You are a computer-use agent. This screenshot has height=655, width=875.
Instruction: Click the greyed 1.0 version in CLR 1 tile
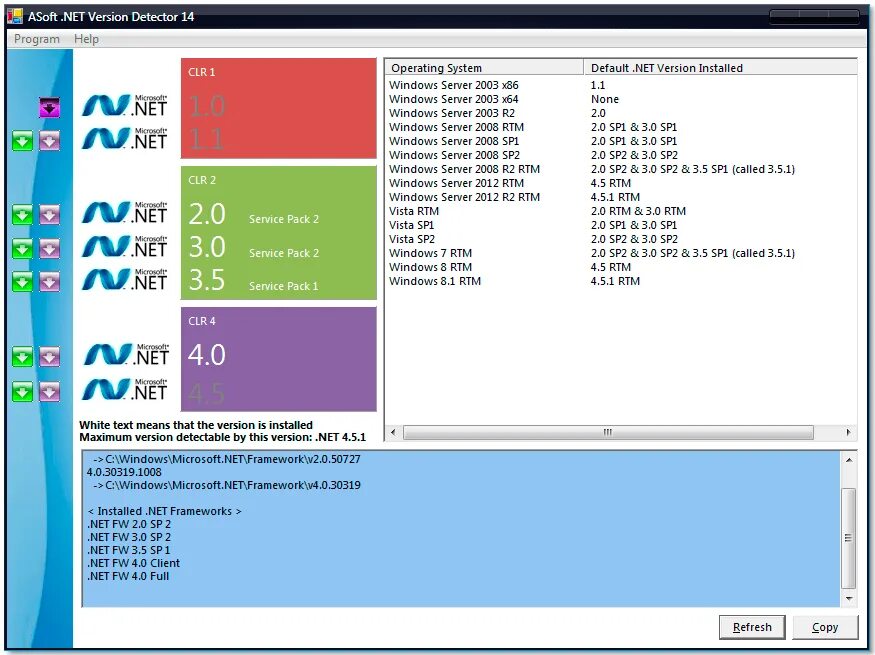tap(207, 106)
